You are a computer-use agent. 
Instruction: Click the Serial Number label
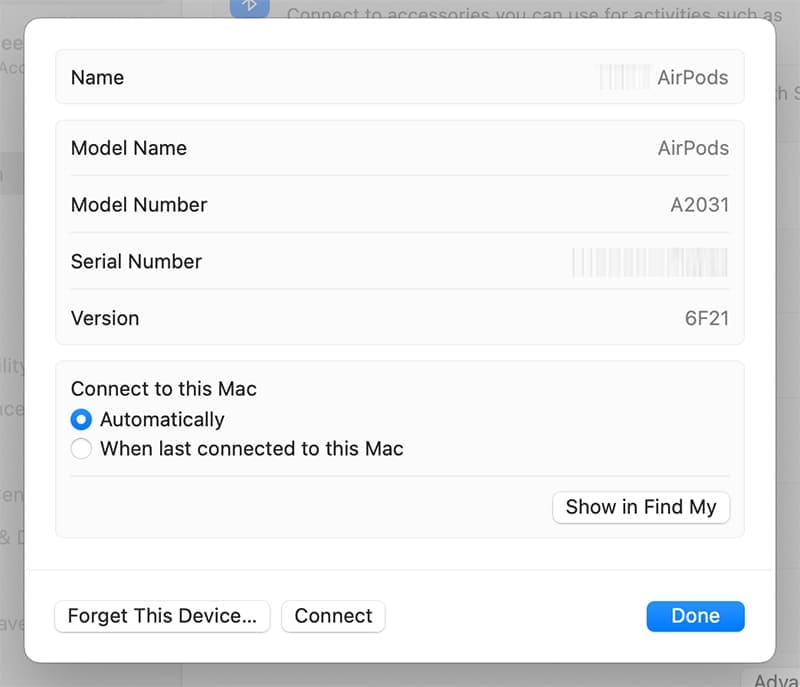tap(136, 262)
